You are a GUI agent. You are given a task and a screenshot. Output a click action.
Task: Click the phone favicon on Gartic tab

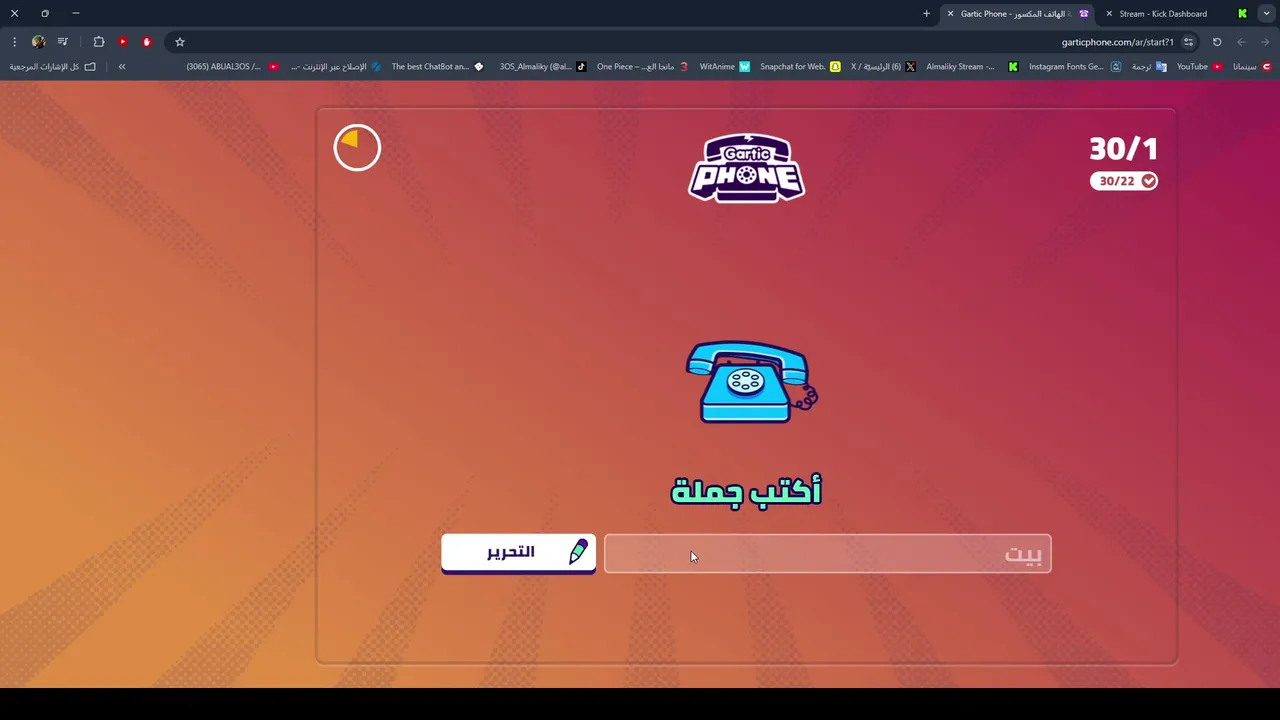click(1083, 14)
